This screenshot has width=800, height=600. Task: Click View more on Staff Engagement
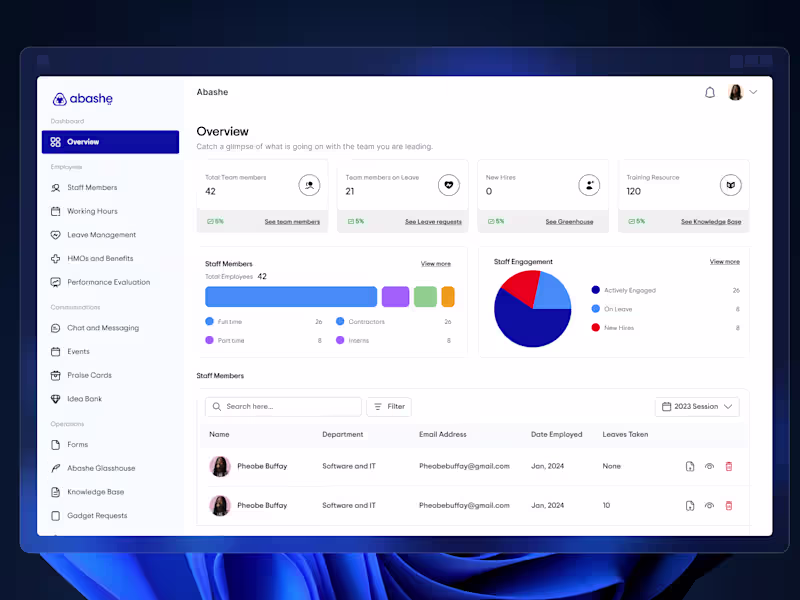pyautogui.click(x=724, y=261)
